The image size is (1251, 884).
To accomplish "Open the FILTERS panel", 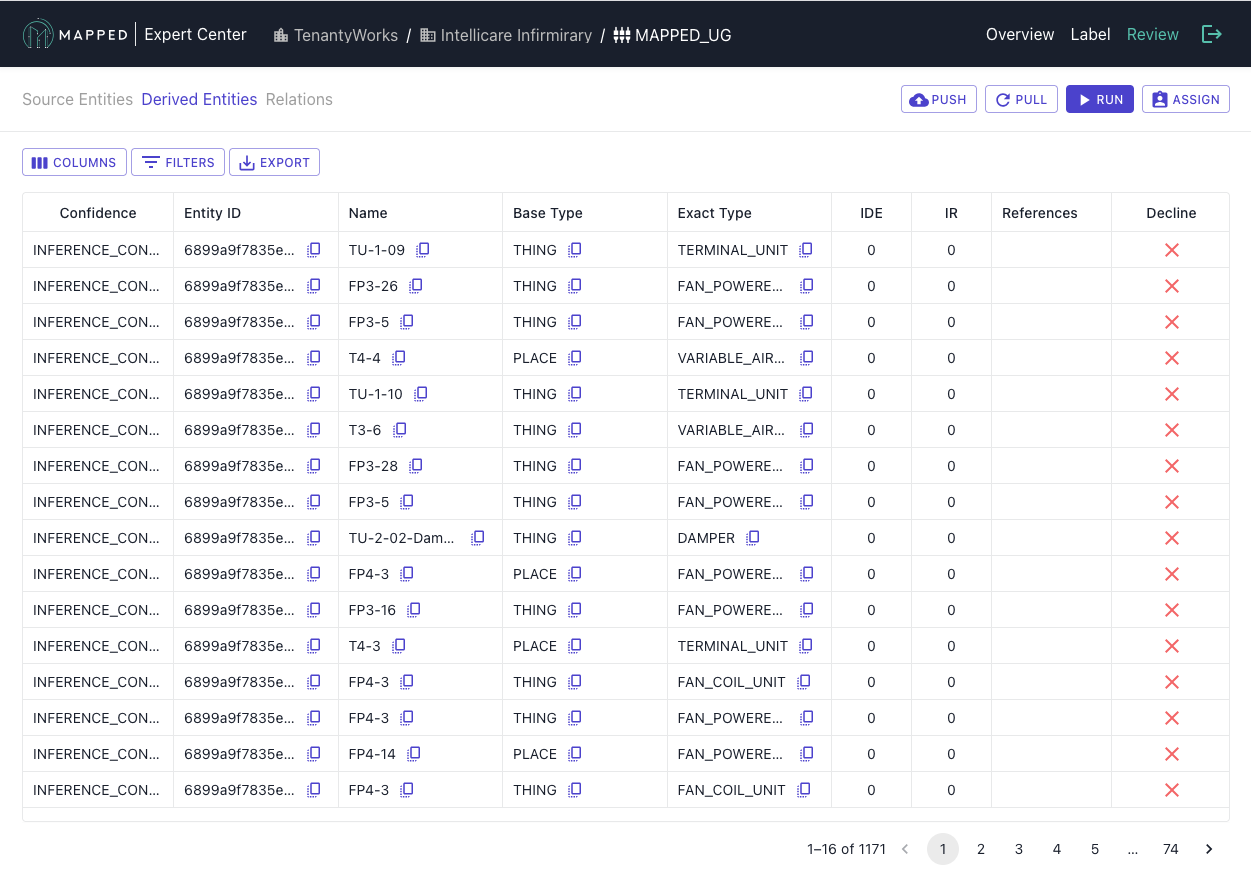I will pos(178,162).
